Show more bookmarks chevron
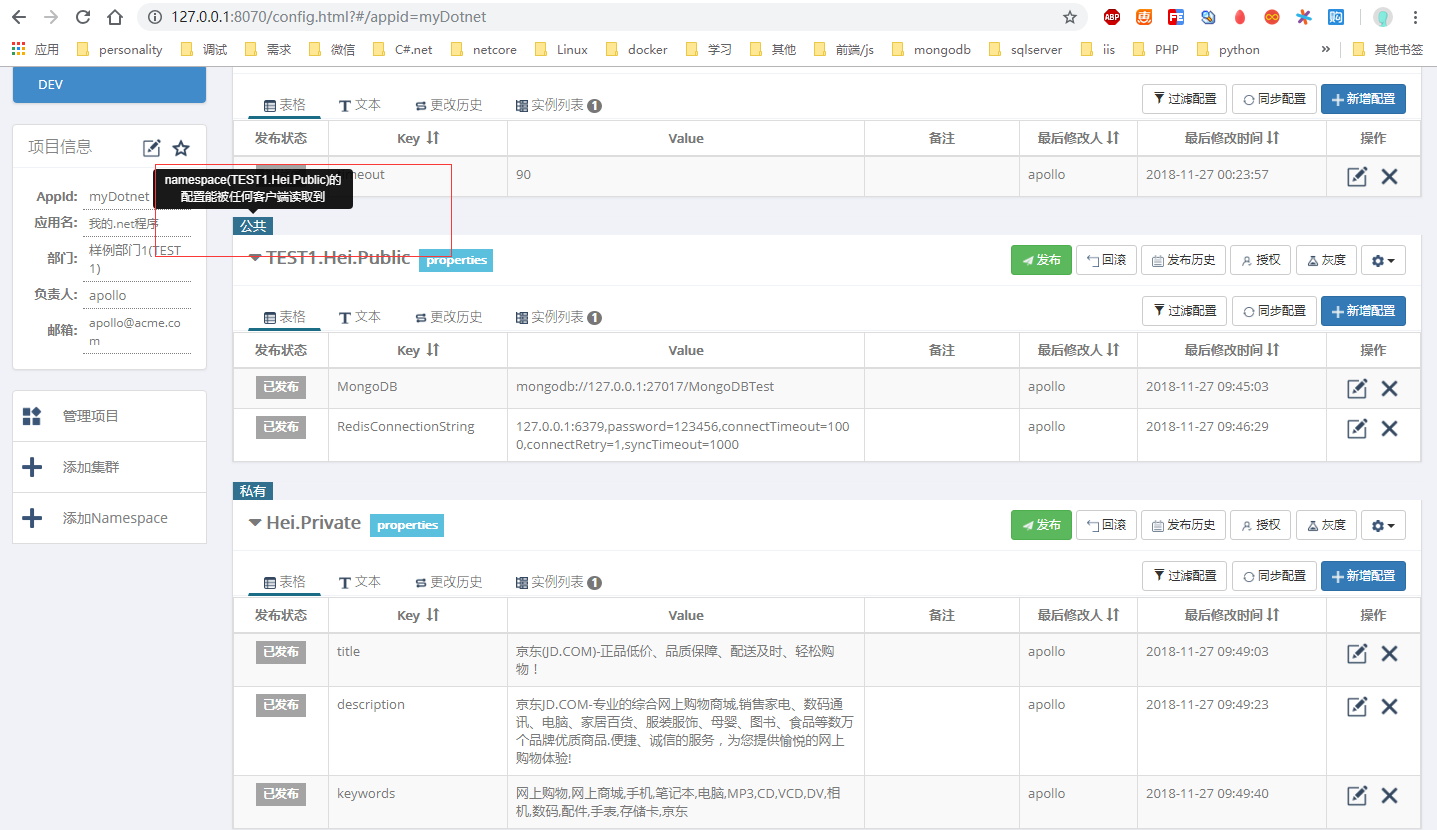1437x830 pixels. 1326,48
